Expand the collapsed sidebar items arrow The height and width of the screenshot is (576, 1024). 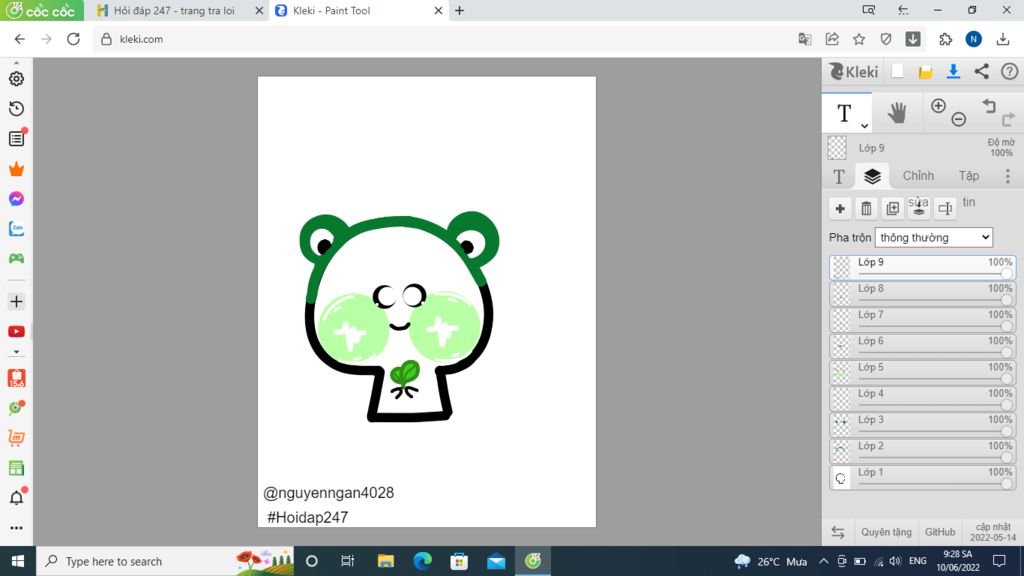tap(16, 352)
